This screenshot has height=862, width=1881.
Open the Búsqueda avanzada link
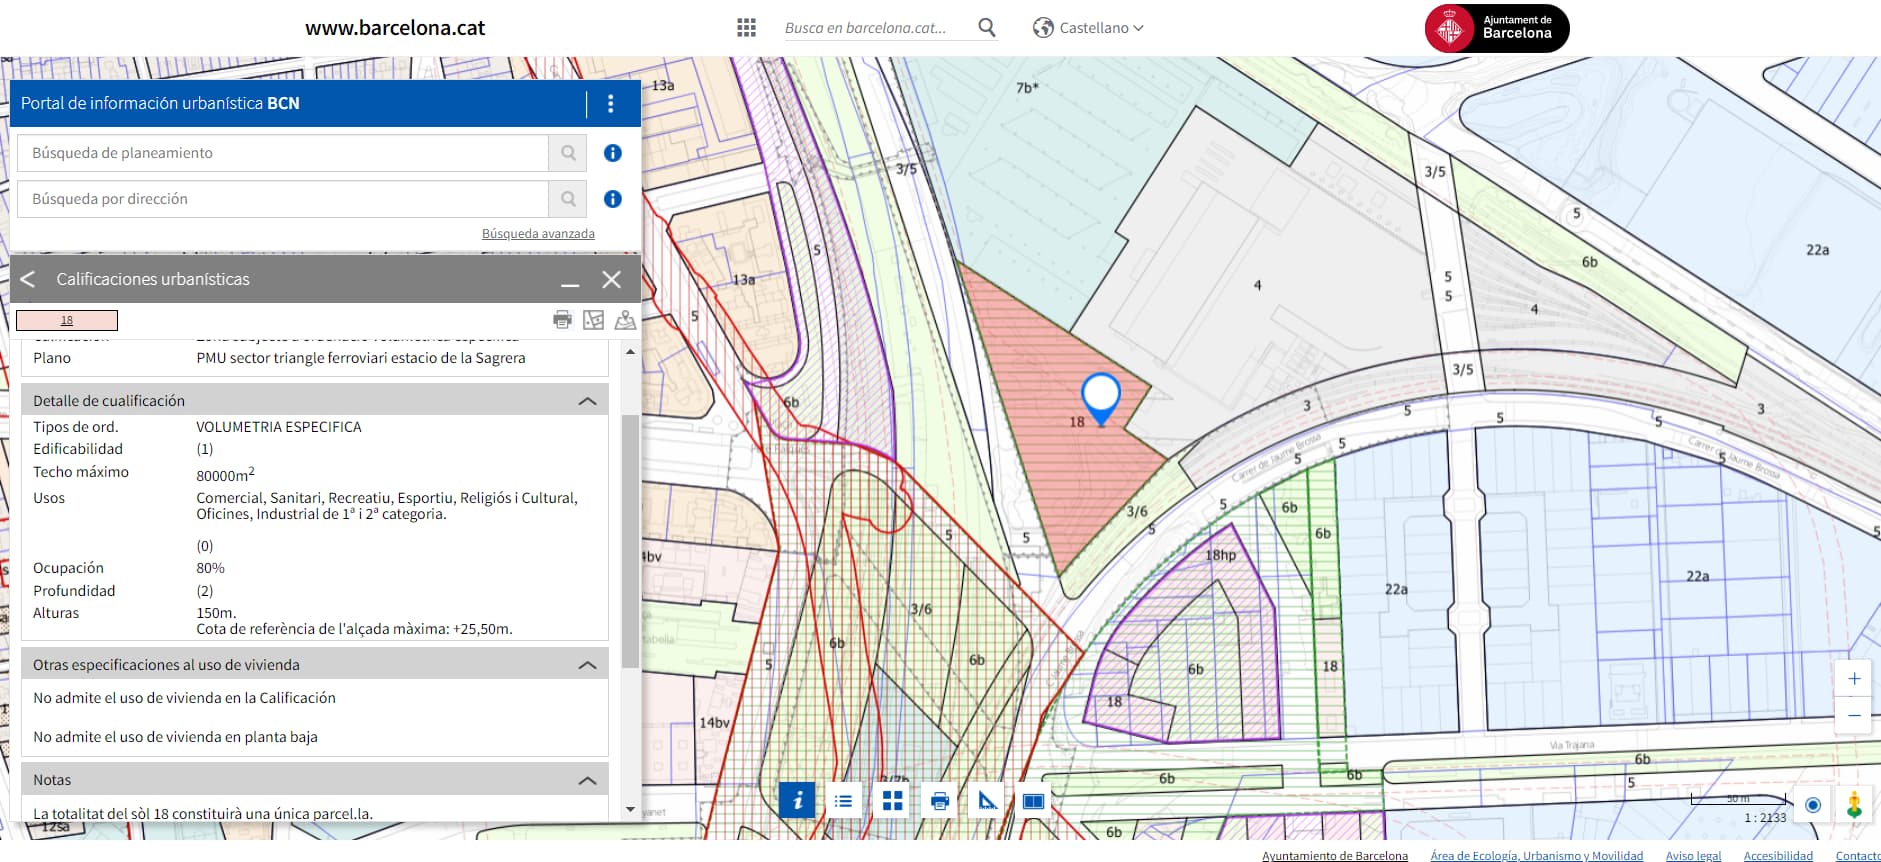click(x=538, y=233)
